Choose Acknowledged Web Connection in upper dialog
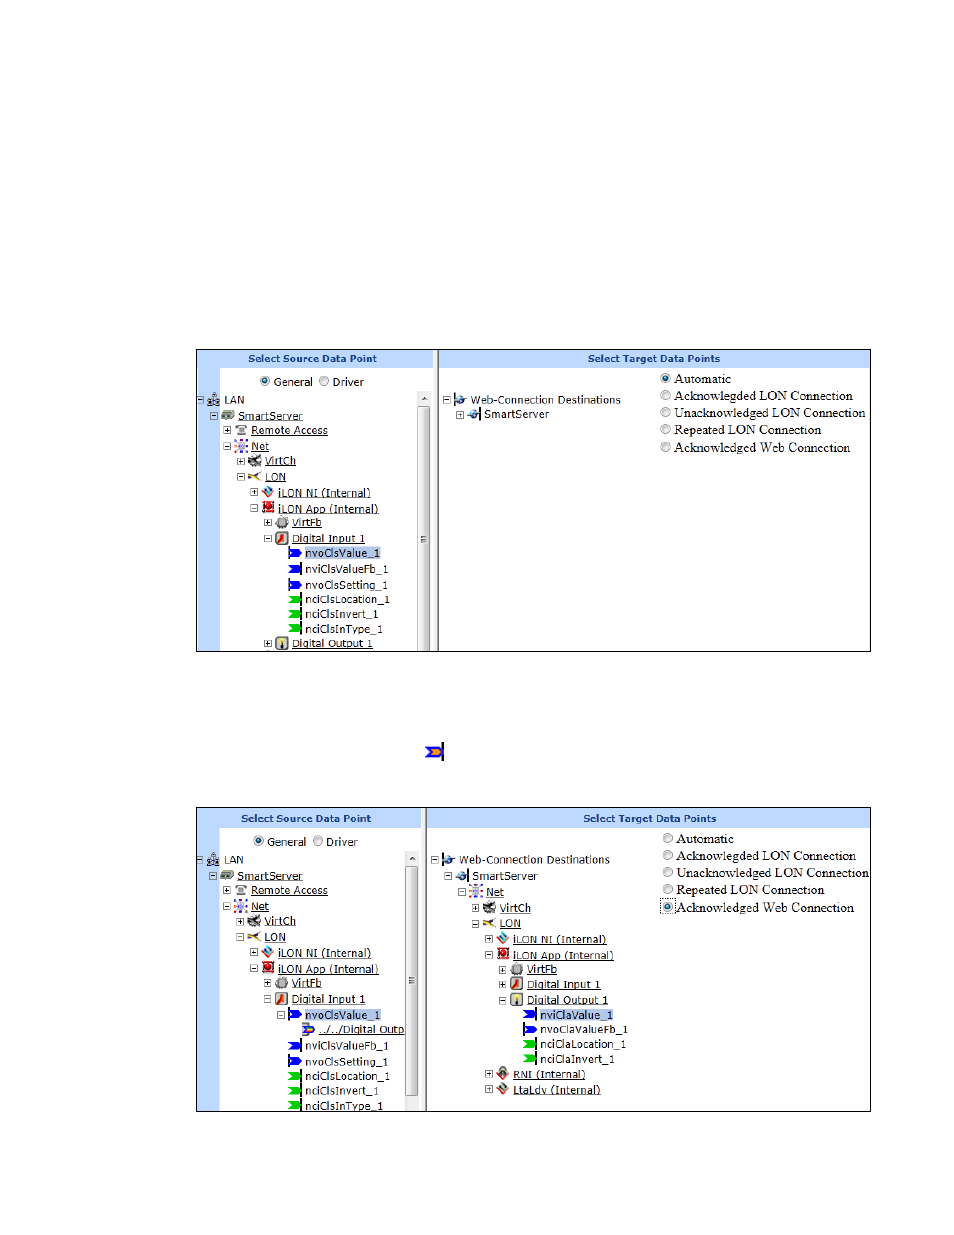 [x=665, y=448]
